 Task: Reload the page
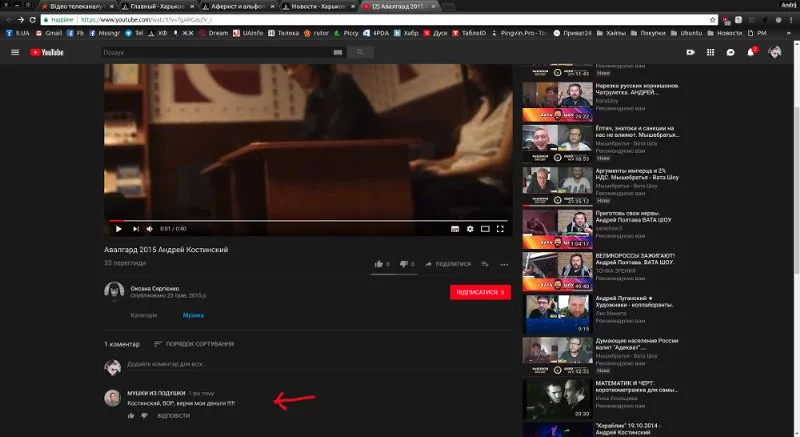click(x=33, y=19)
